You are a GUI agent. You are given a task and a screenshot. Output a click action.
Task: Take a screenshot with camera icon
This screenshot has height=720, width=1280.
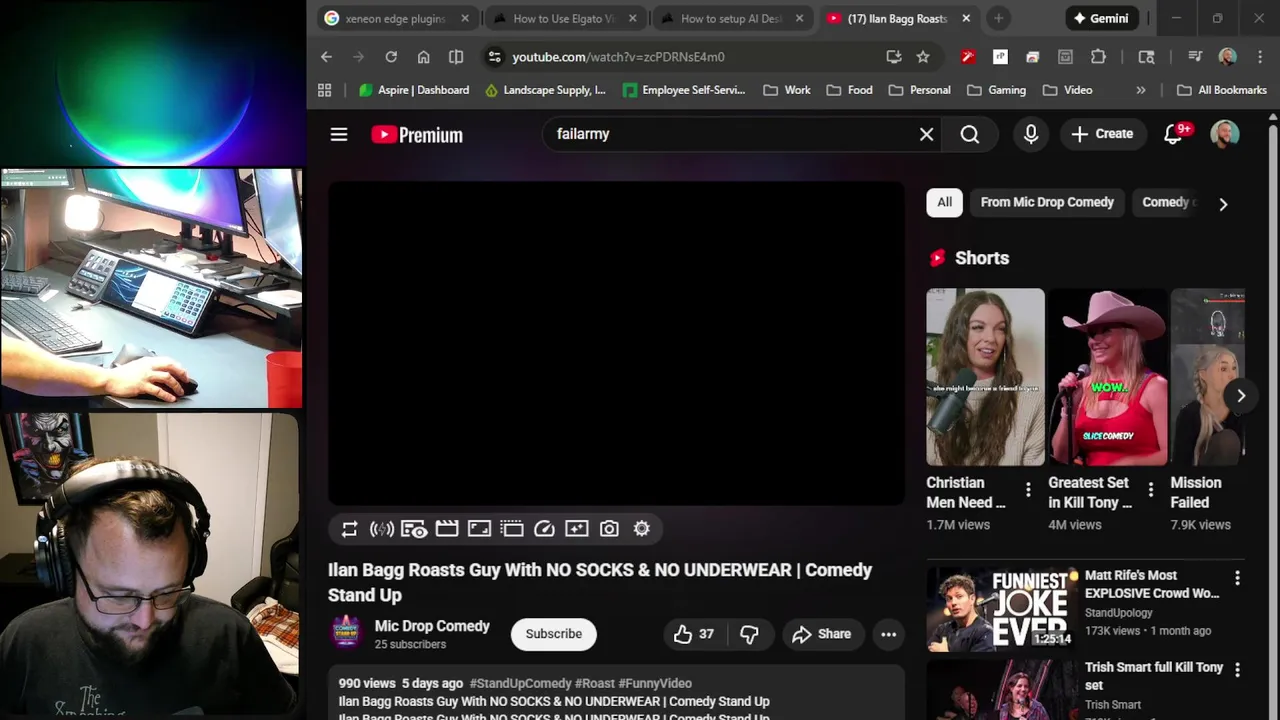click(x=609, y=529)
